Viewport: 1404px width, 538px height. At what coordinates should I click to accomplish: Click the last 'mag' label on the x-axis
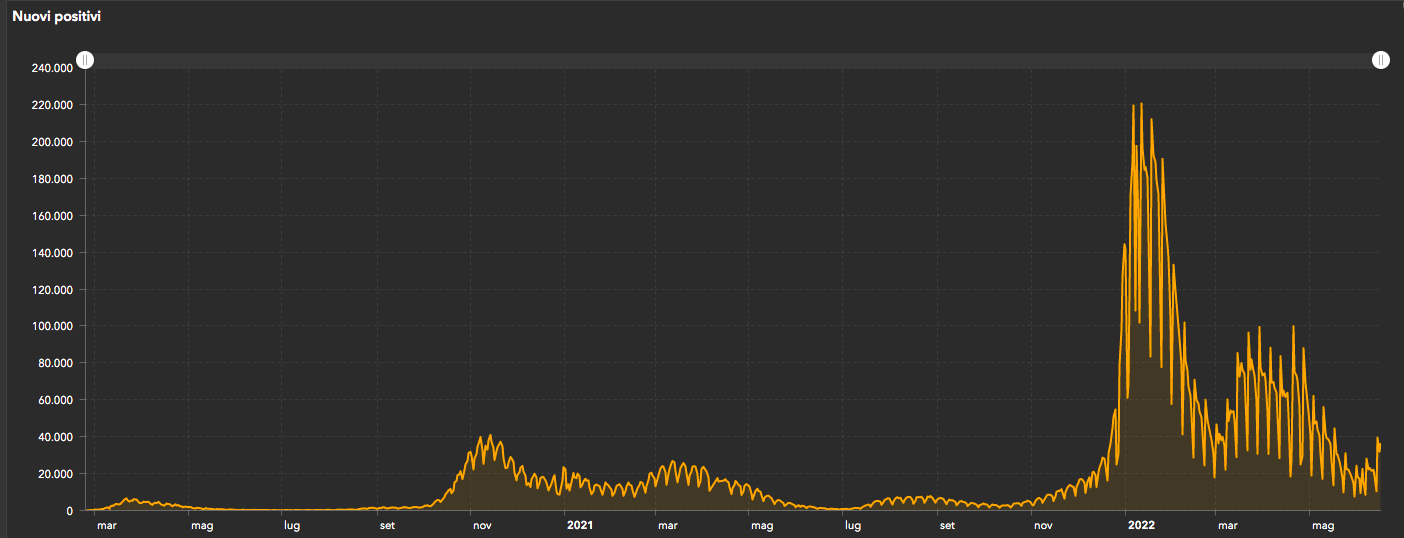[1323, 525]
